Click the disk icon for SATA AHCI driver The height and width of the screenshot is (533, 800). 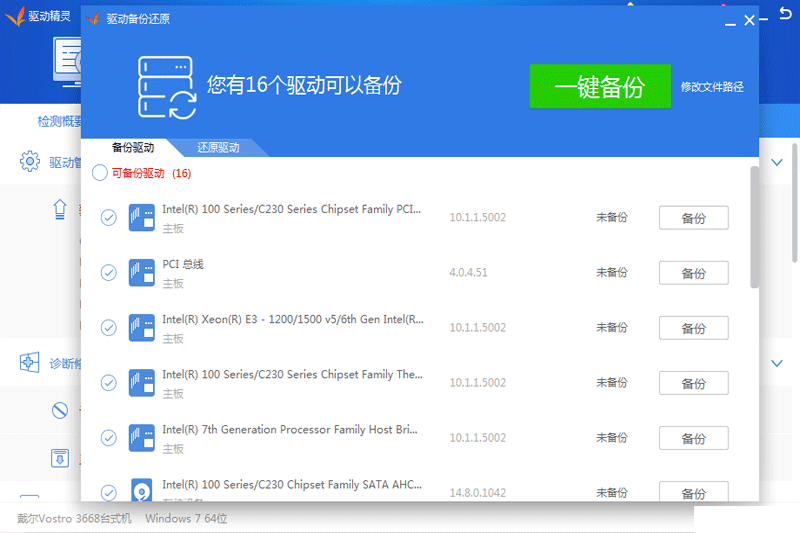pyautogui.click(x=141, y=491)
